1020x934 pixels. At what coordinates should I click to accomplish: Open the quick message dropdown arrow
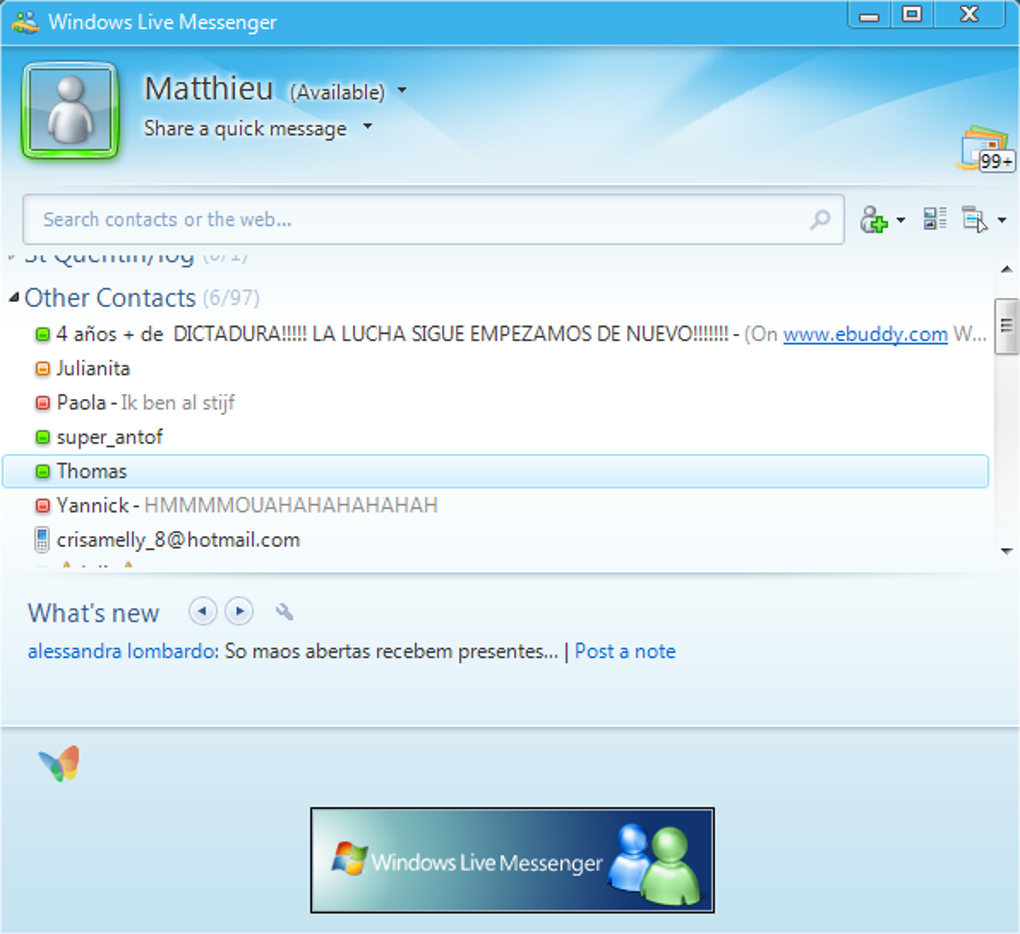[368, 126]
